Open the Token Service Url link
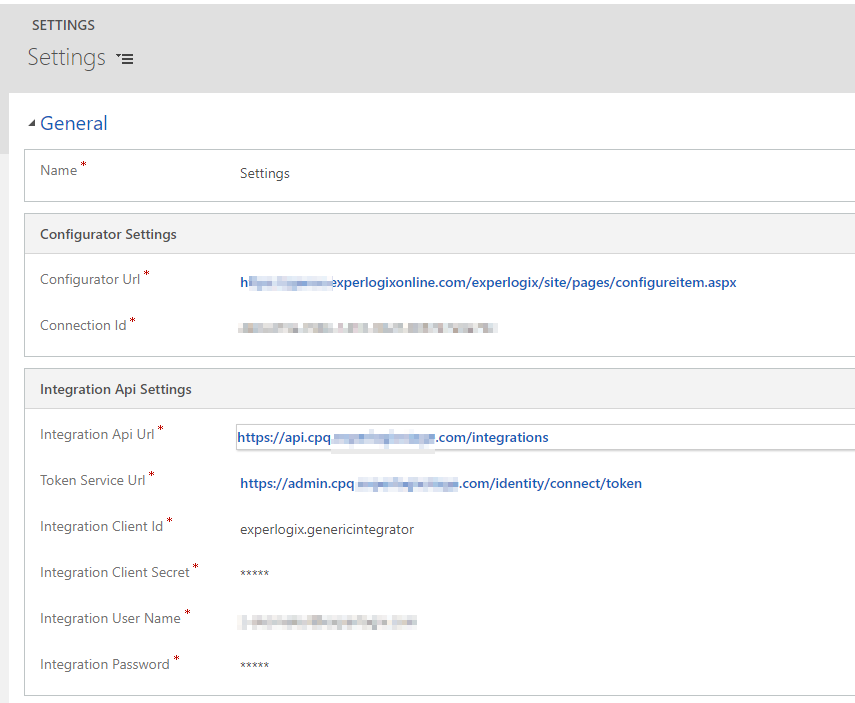855x703 pixels. 441,483
